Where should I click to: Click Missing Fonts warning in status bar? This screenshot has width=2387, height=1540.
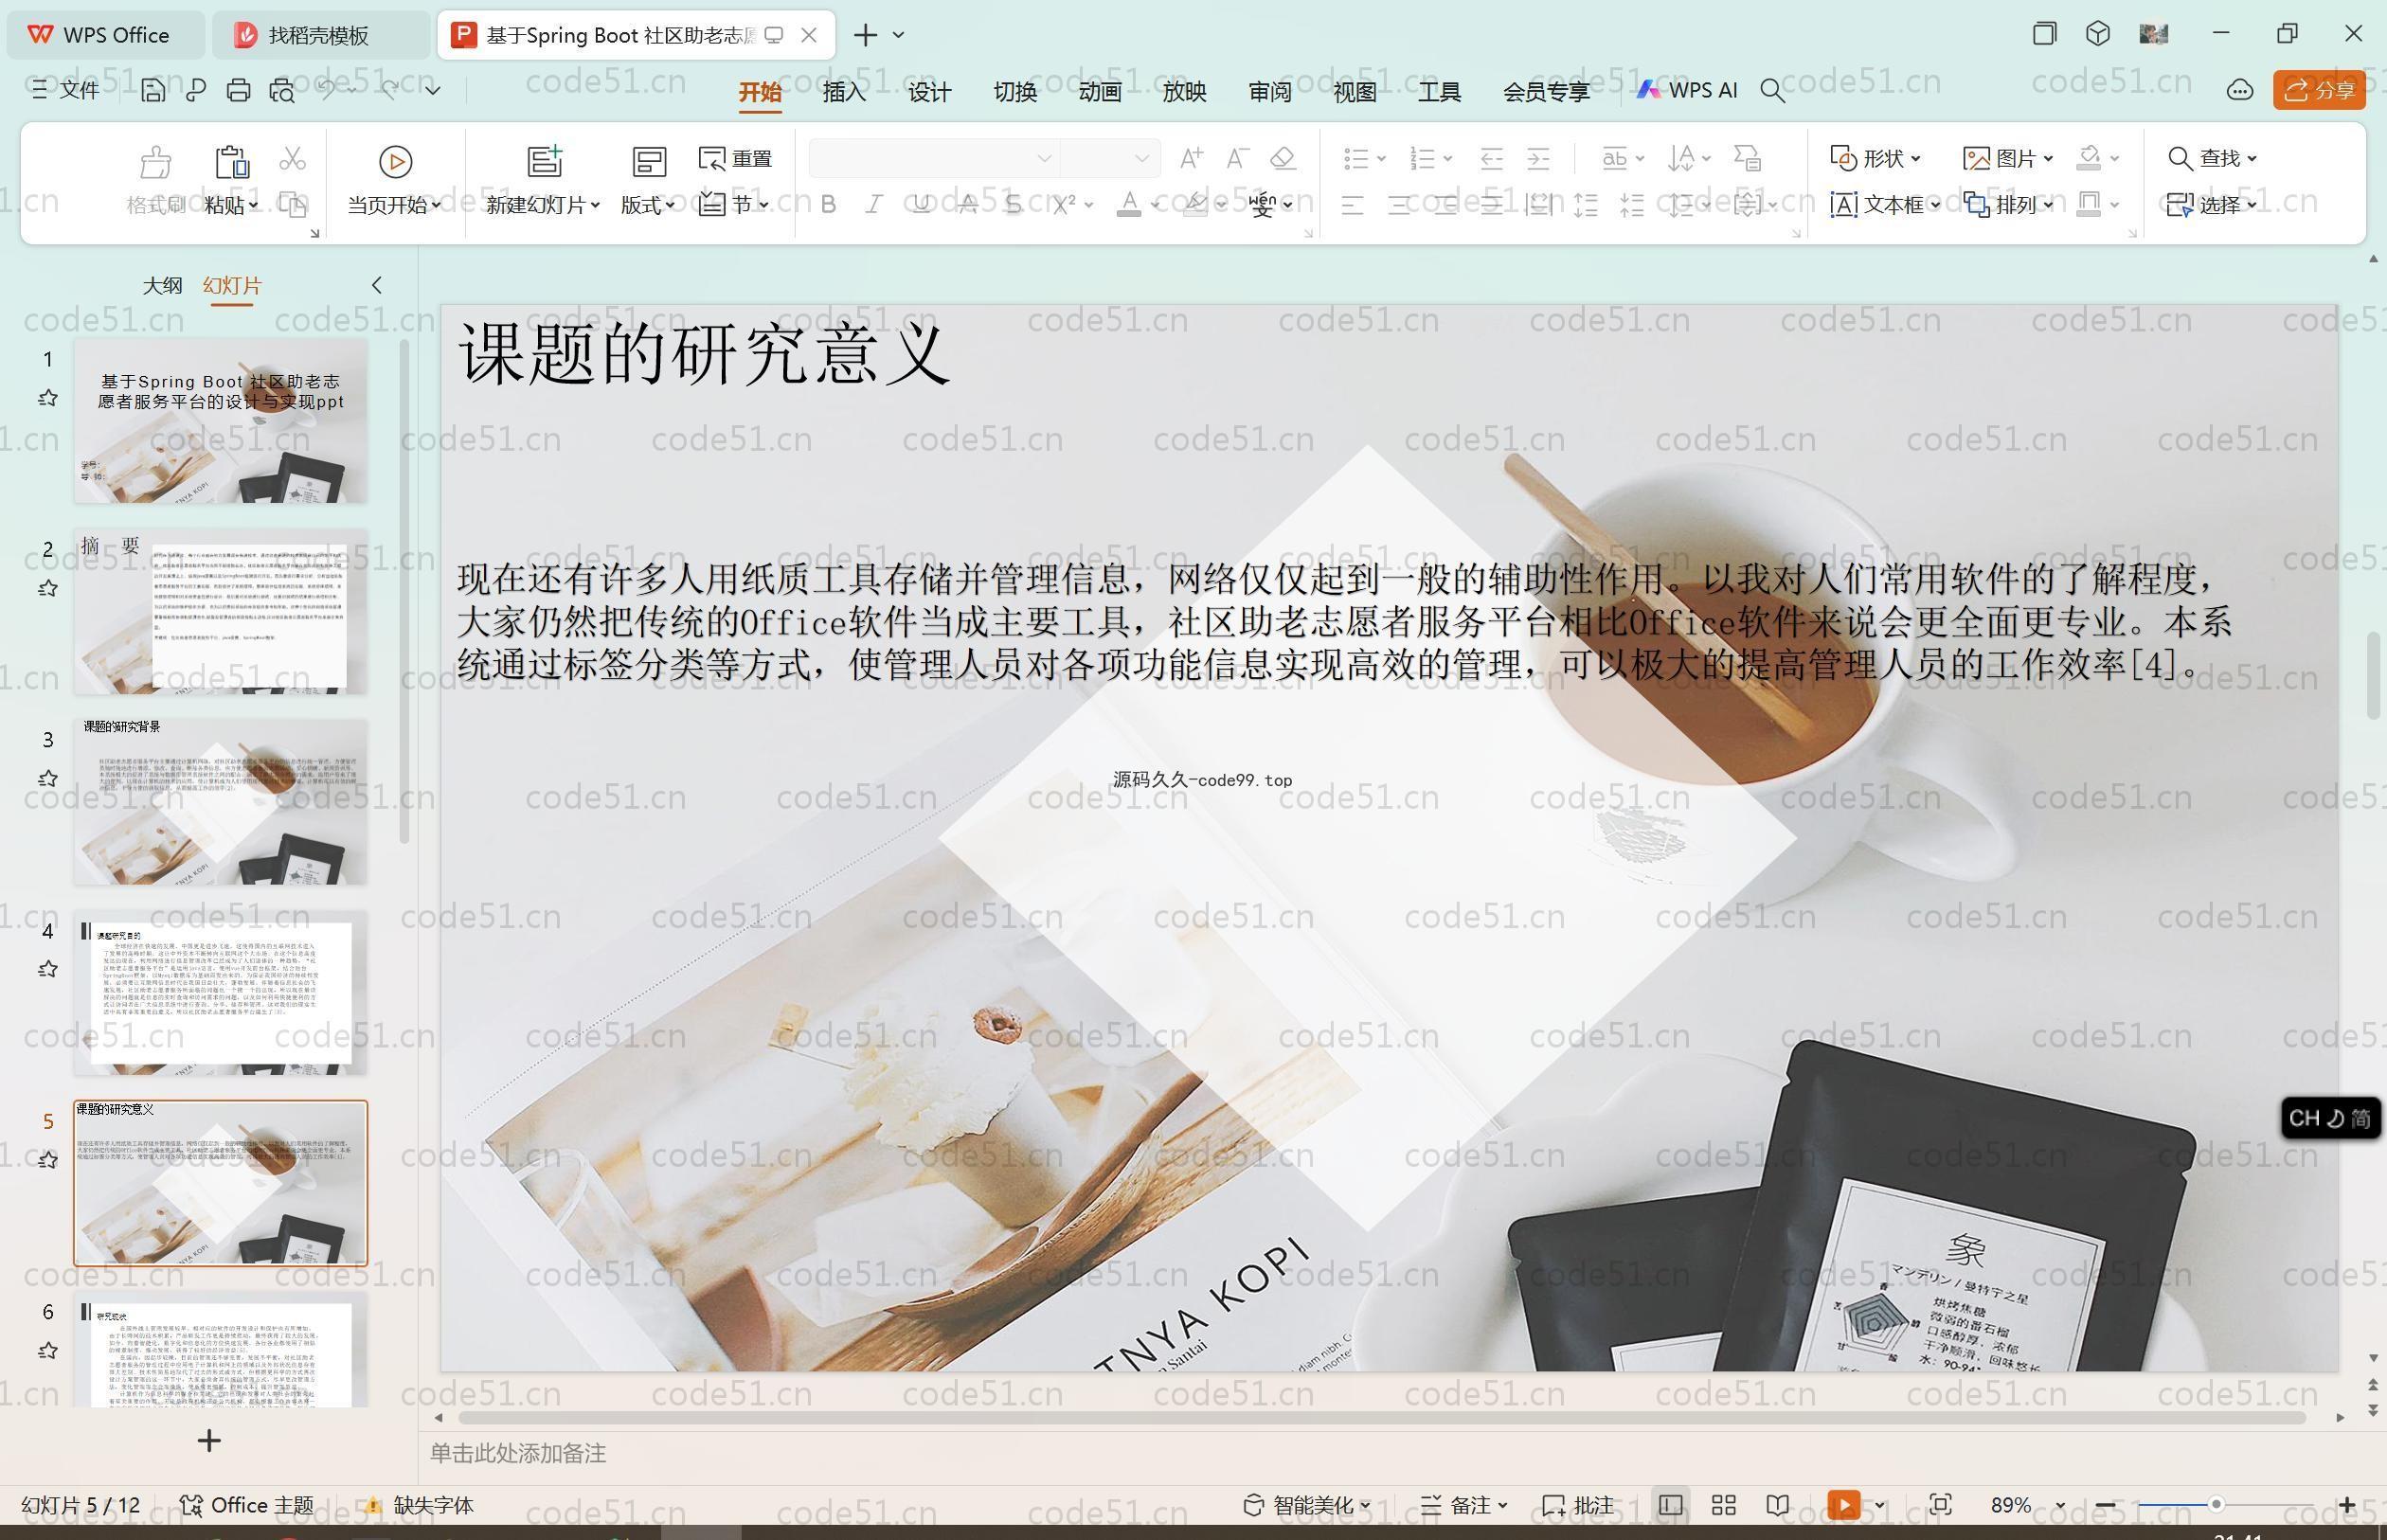tap(418, 1505)
